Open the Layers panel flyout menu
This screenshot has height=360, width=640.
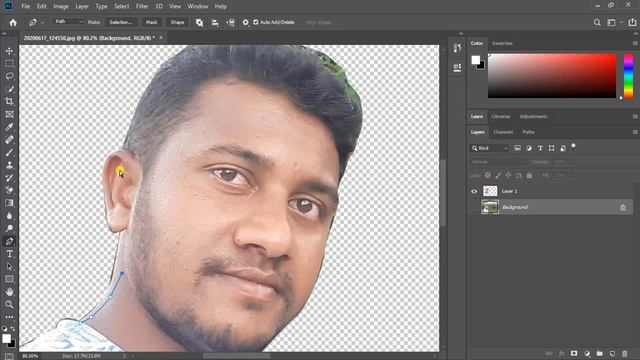pyautogui.click(x=635, y=132)
